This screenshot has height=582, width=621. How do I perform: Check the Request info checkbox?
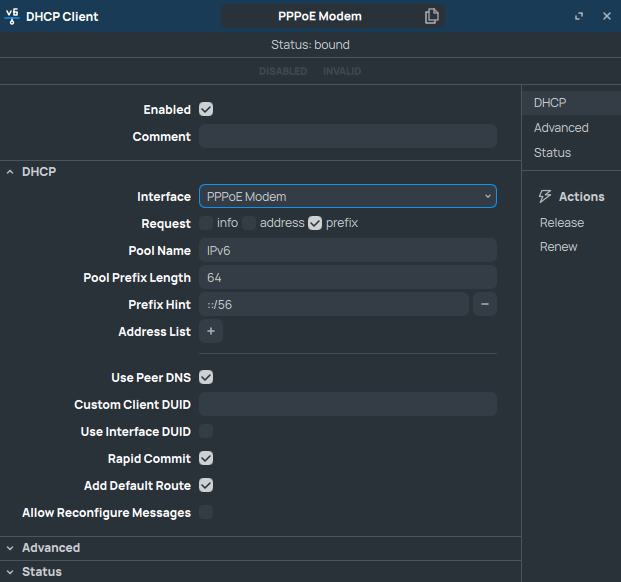206,223
